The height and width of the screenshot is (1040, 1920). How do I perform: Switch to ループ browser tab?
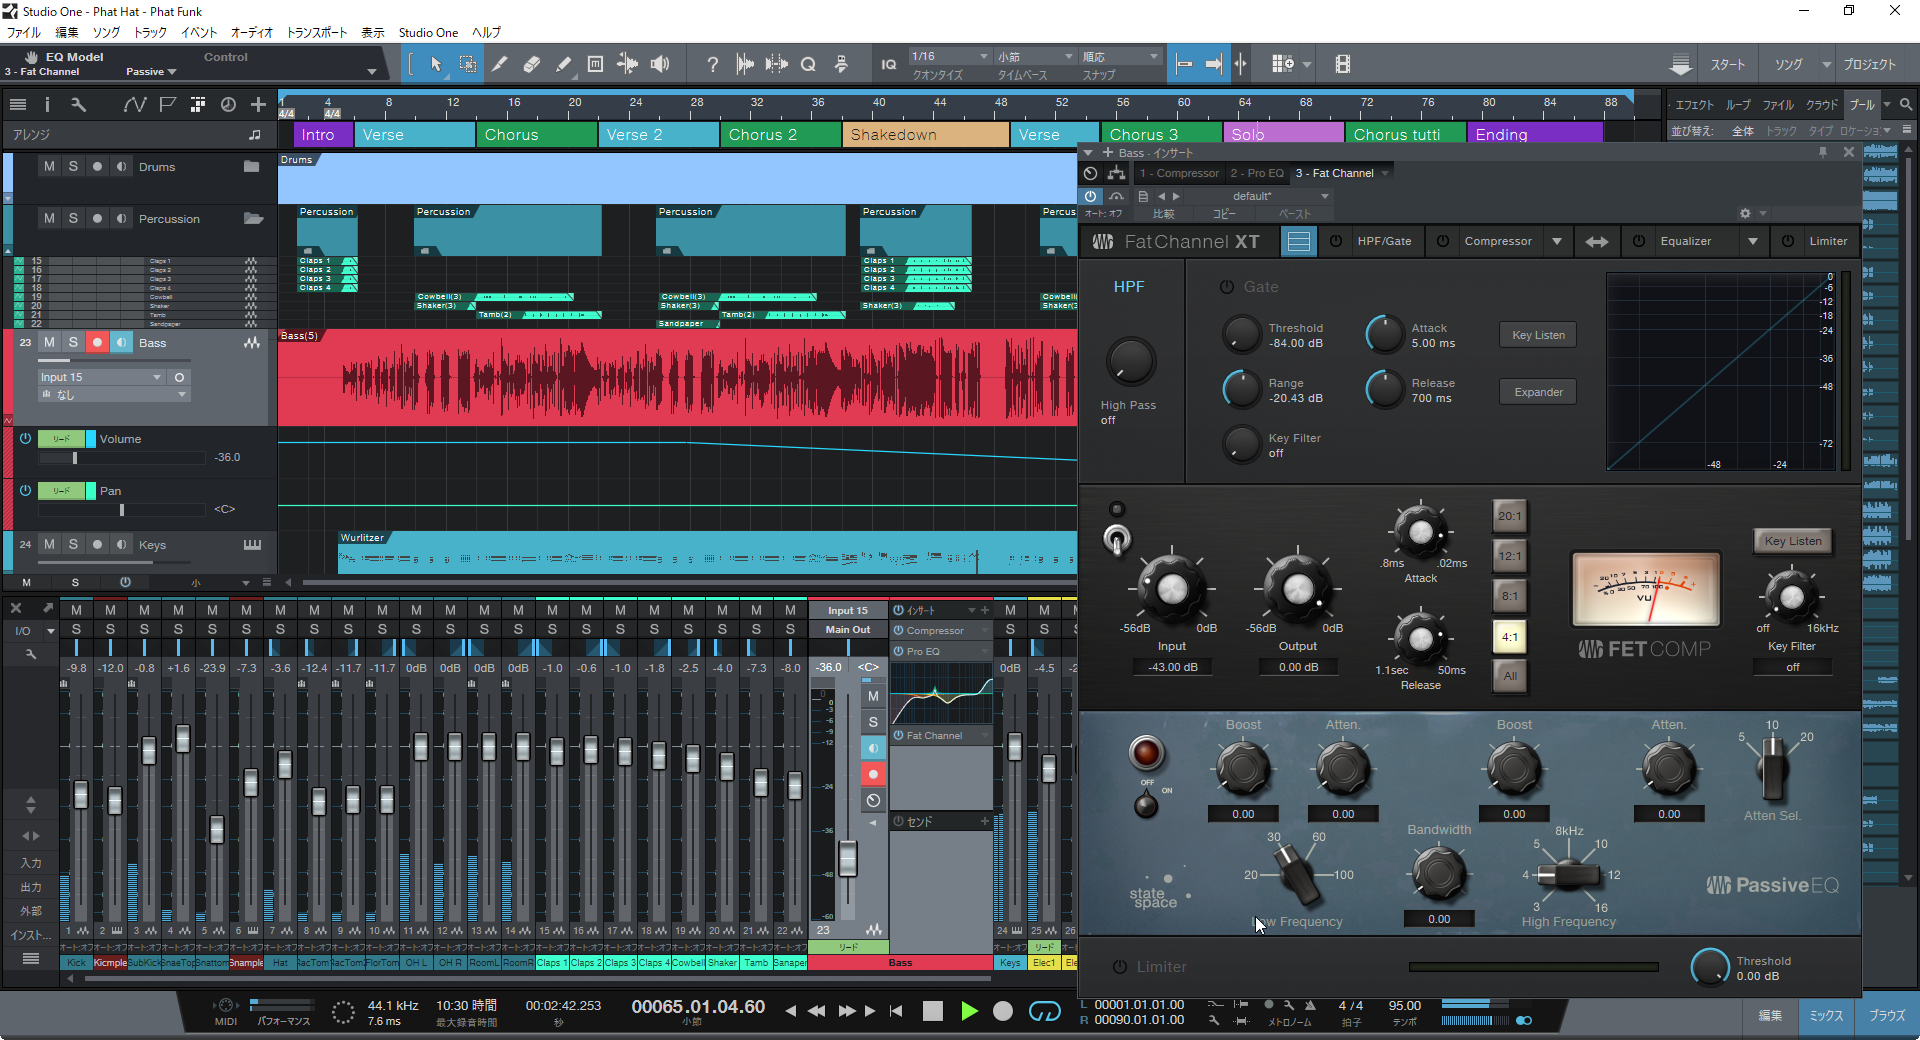pos(1739,104)
